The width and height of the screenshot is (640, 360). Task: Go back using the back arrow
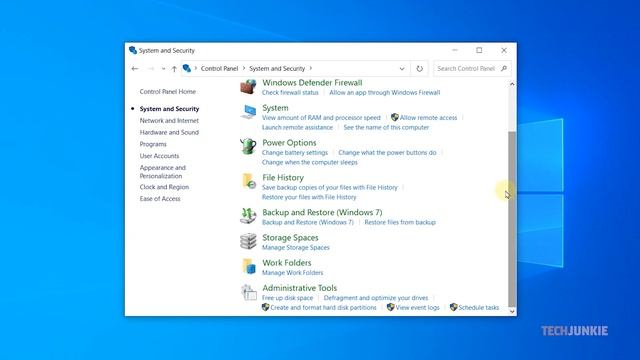coord(135,69)
